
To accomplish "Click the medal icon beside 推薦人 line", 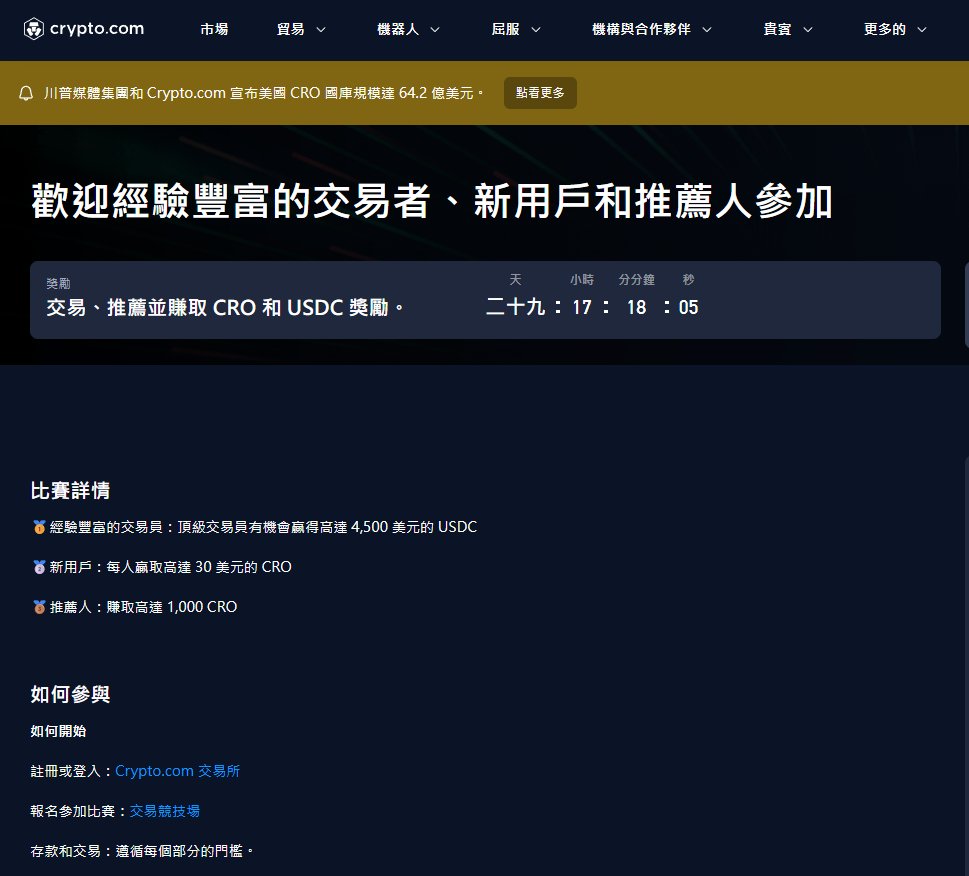I will coord(38,606).
